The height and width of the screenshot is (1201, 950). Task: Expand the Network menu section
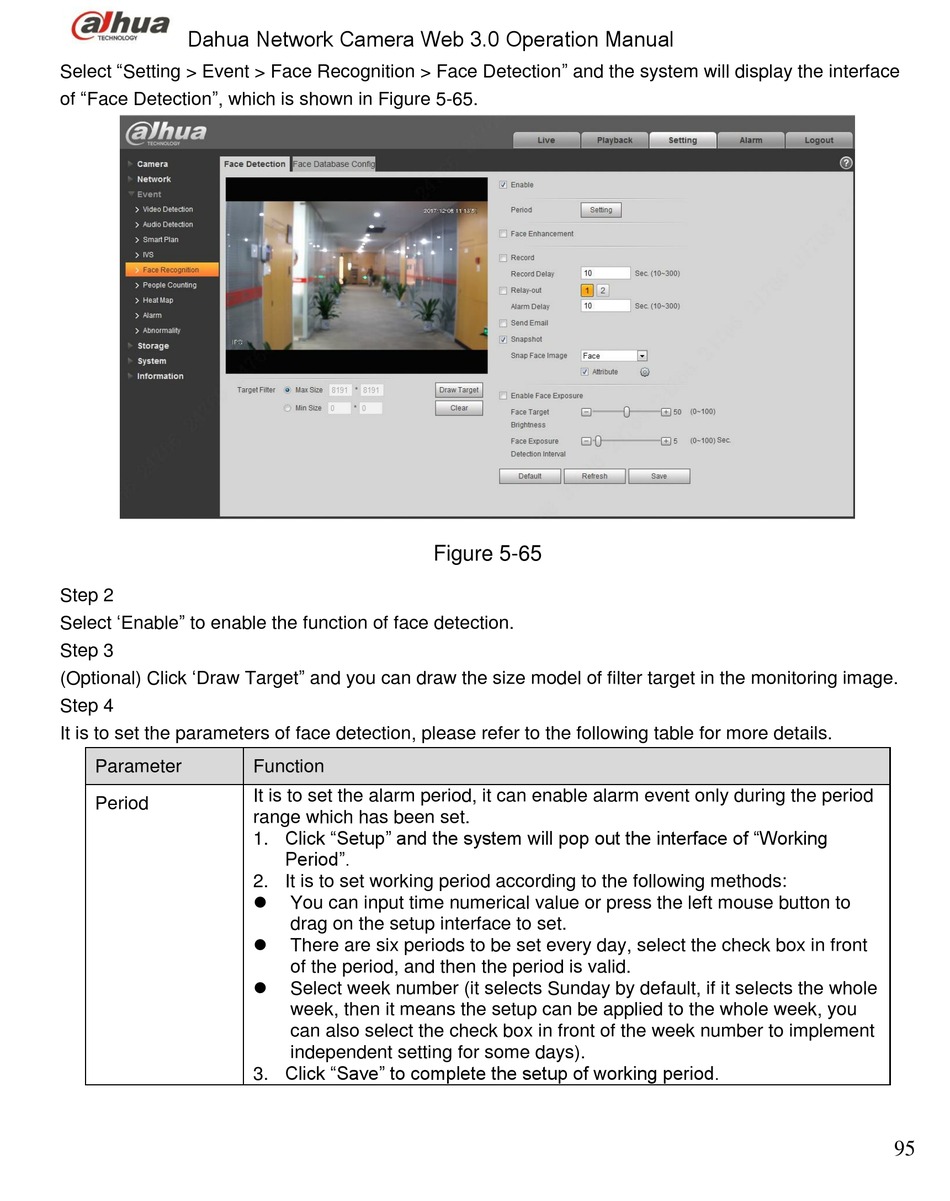[x=154, y=179]
